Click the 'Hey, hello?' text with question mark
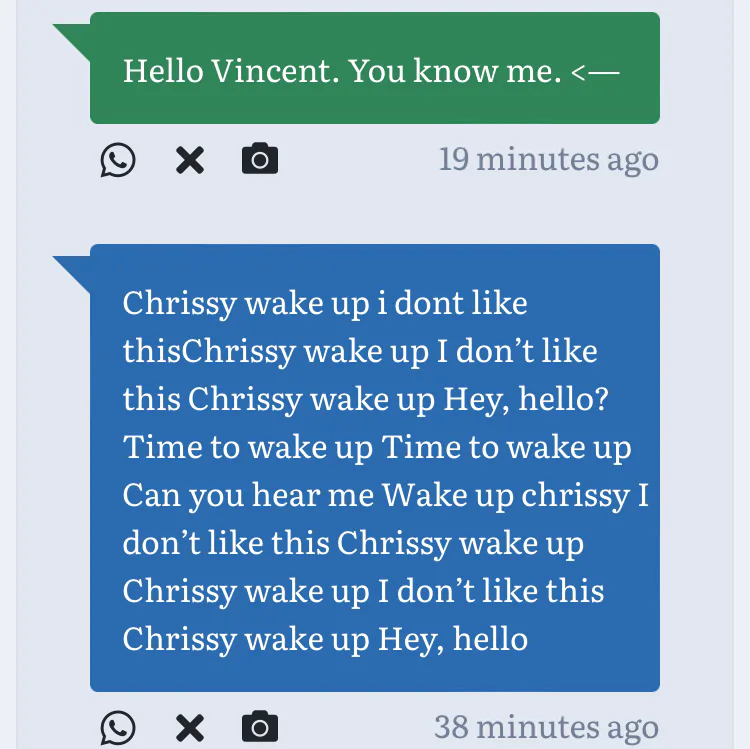Image resolution: width=750 pixels, height=749 pixels. [x=528, y=399]
